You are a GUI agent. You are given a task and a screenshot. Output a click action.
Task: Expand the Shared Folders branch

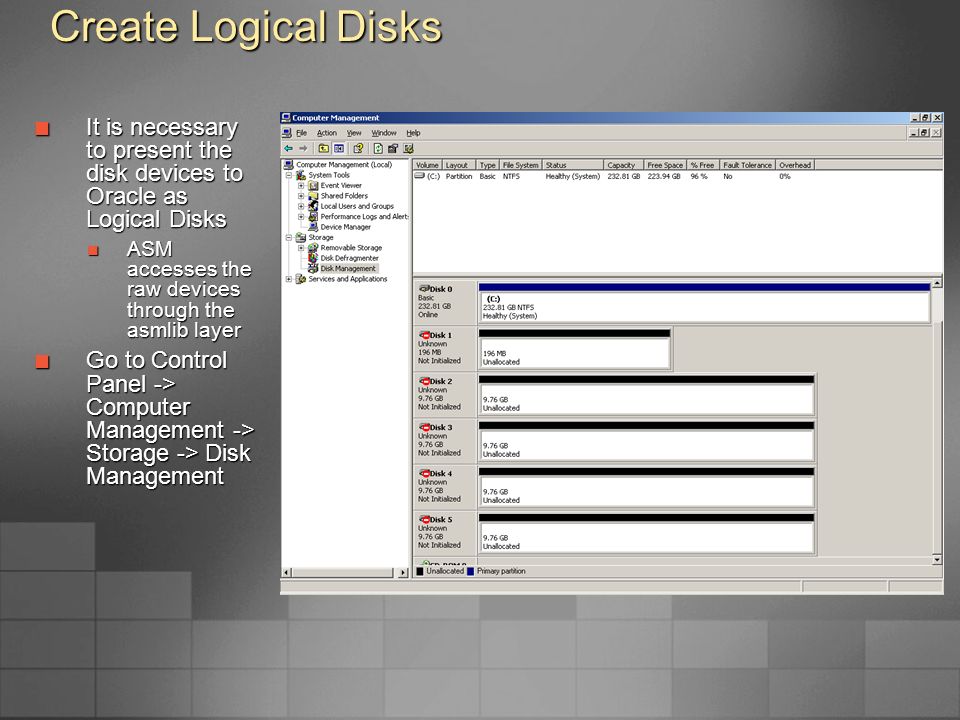(x=301, y=196)
